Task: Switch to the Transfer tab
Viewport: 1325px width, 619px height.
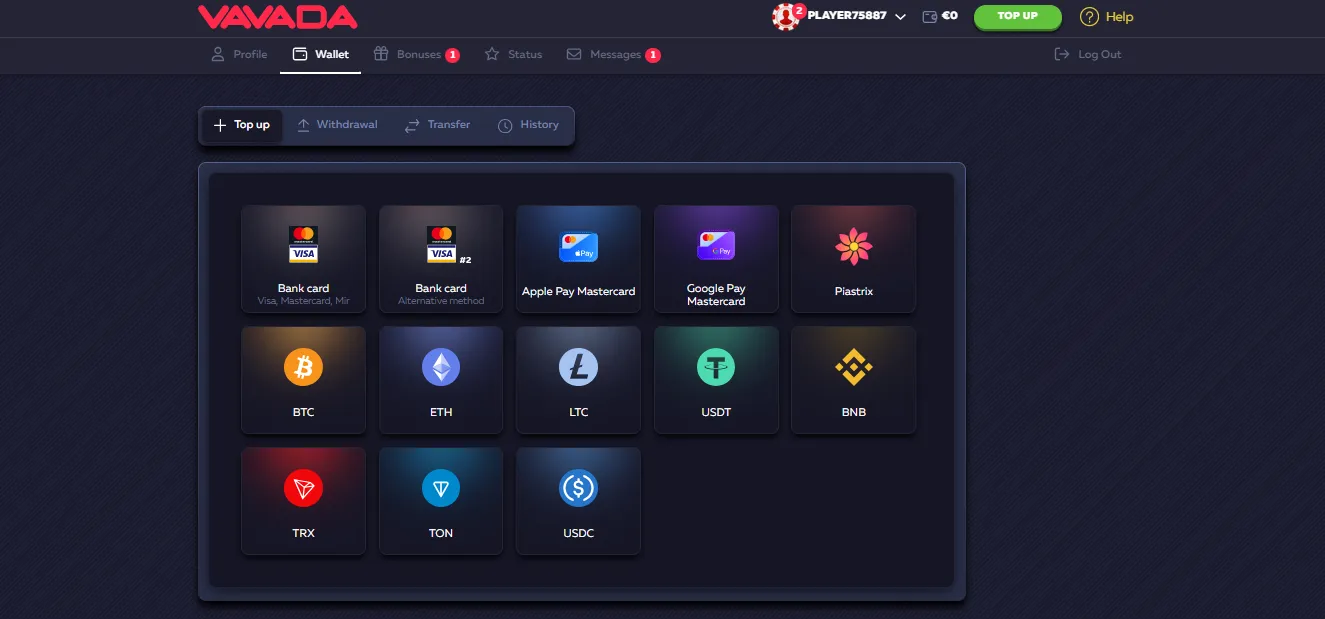Action: [x=437, y=125]
